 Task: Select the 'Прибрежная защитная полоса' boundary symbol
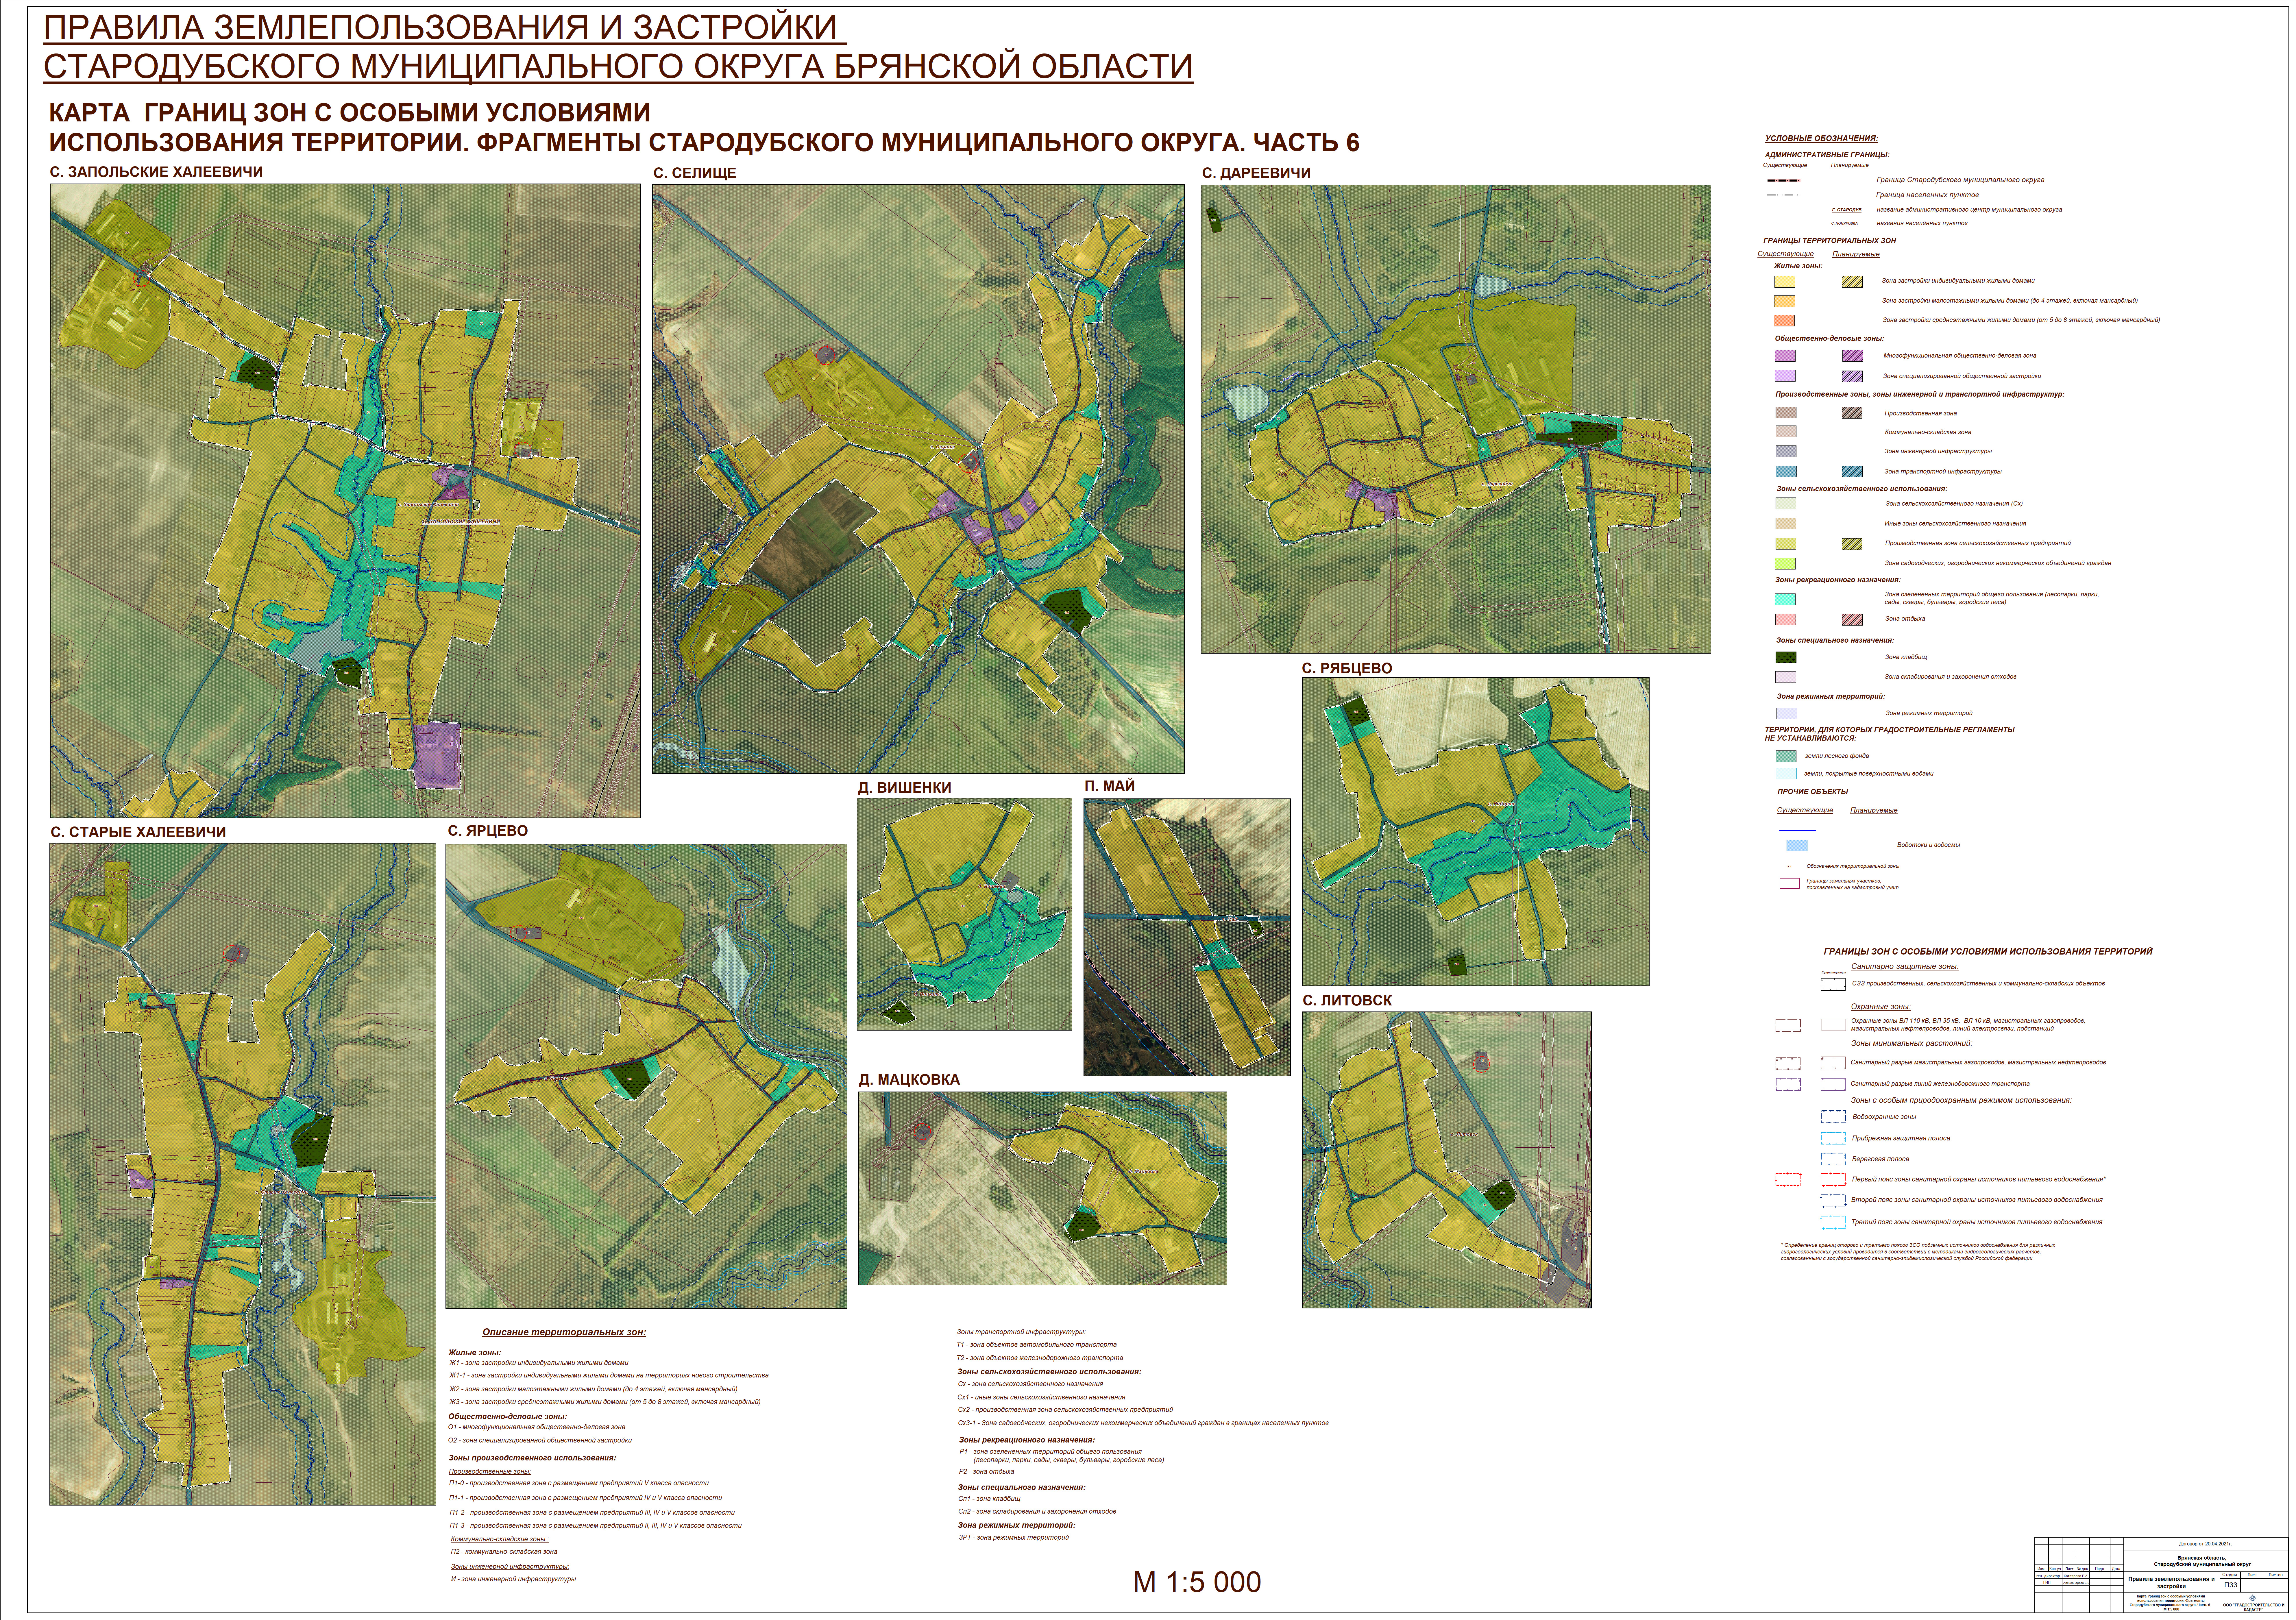[x=1833, y=1138]
